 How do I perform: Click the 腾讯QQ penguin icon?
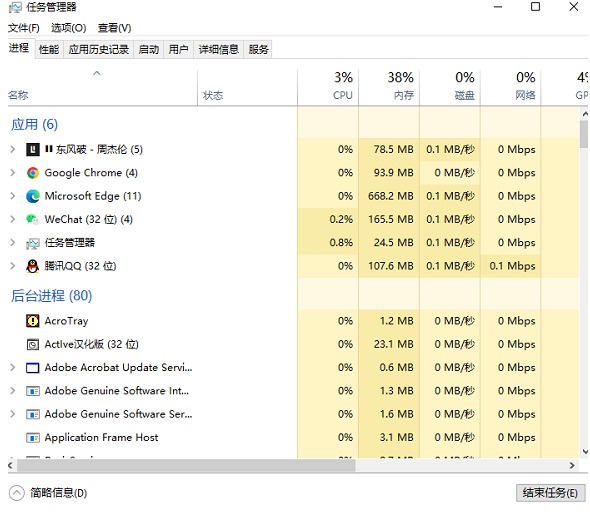pyautogui.click(x=33, y=266)
